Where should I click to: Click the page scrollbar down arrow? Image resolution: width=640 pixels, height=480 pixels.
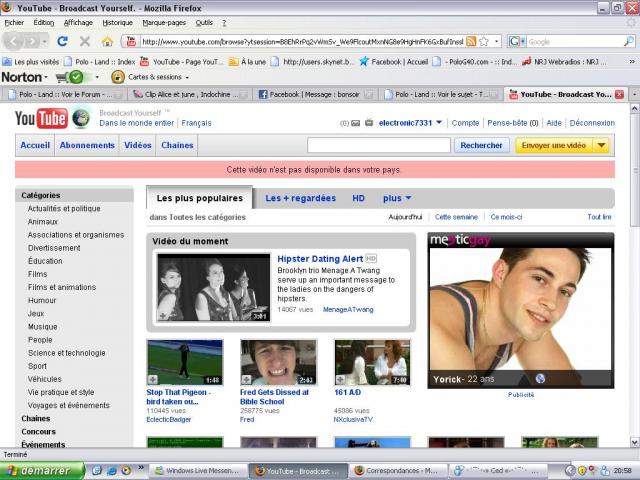coord(635,442)
